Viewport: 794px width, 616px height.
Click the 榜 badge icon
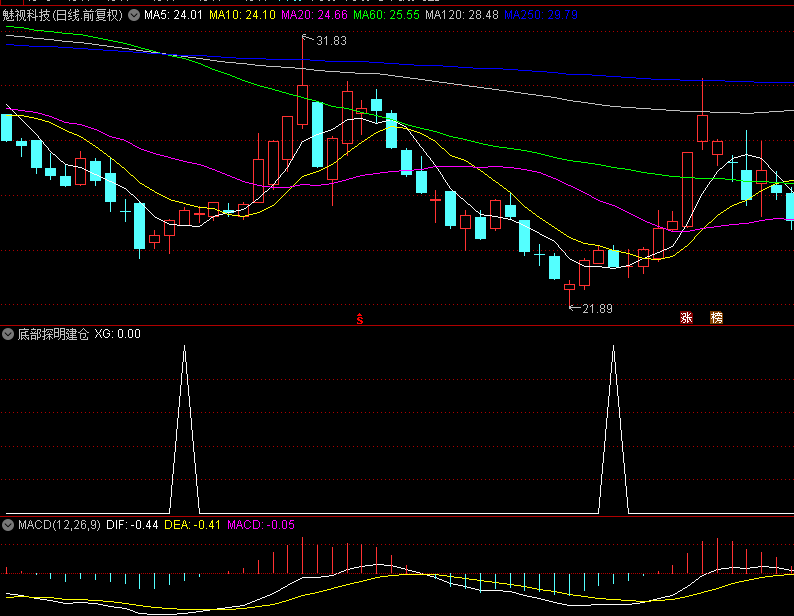[717, 318]
